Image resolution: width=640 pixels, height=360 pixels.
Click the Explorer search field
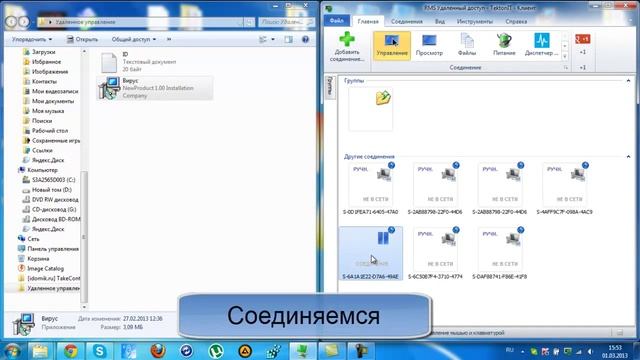tap(287, 22)
